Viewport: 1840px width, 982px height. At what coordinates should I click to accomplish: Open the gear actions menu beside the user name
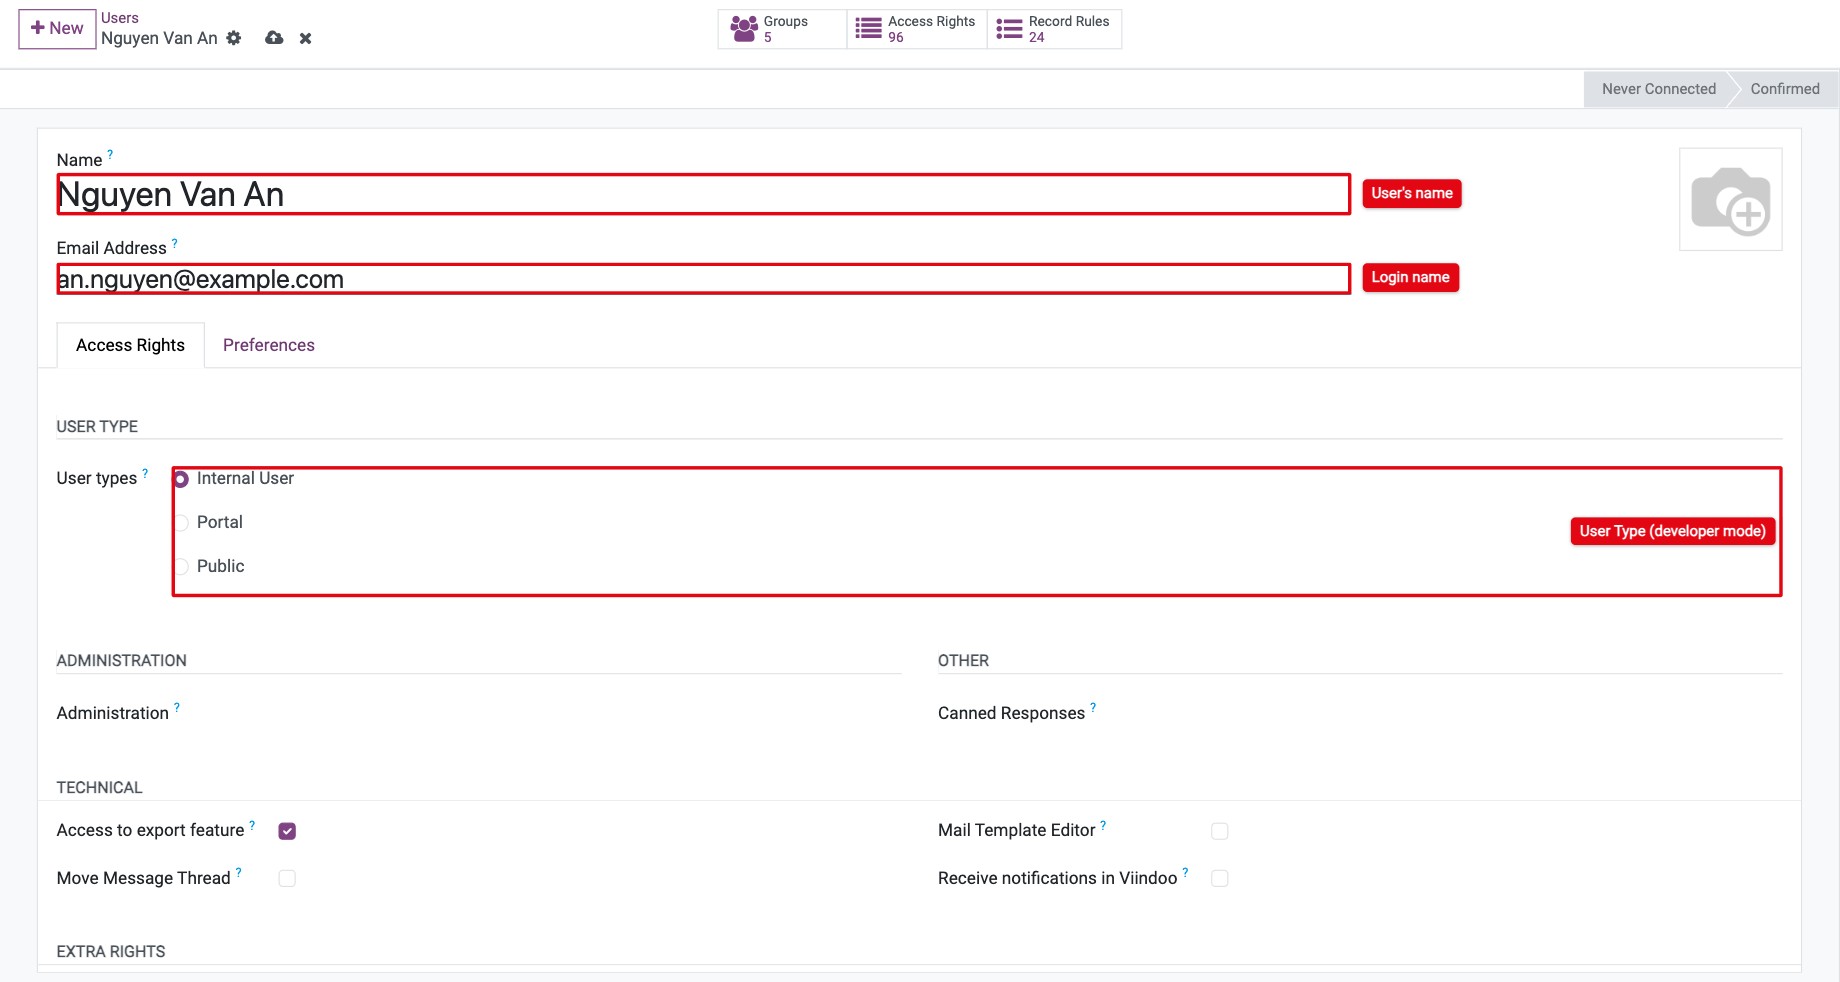coord(234,38)
